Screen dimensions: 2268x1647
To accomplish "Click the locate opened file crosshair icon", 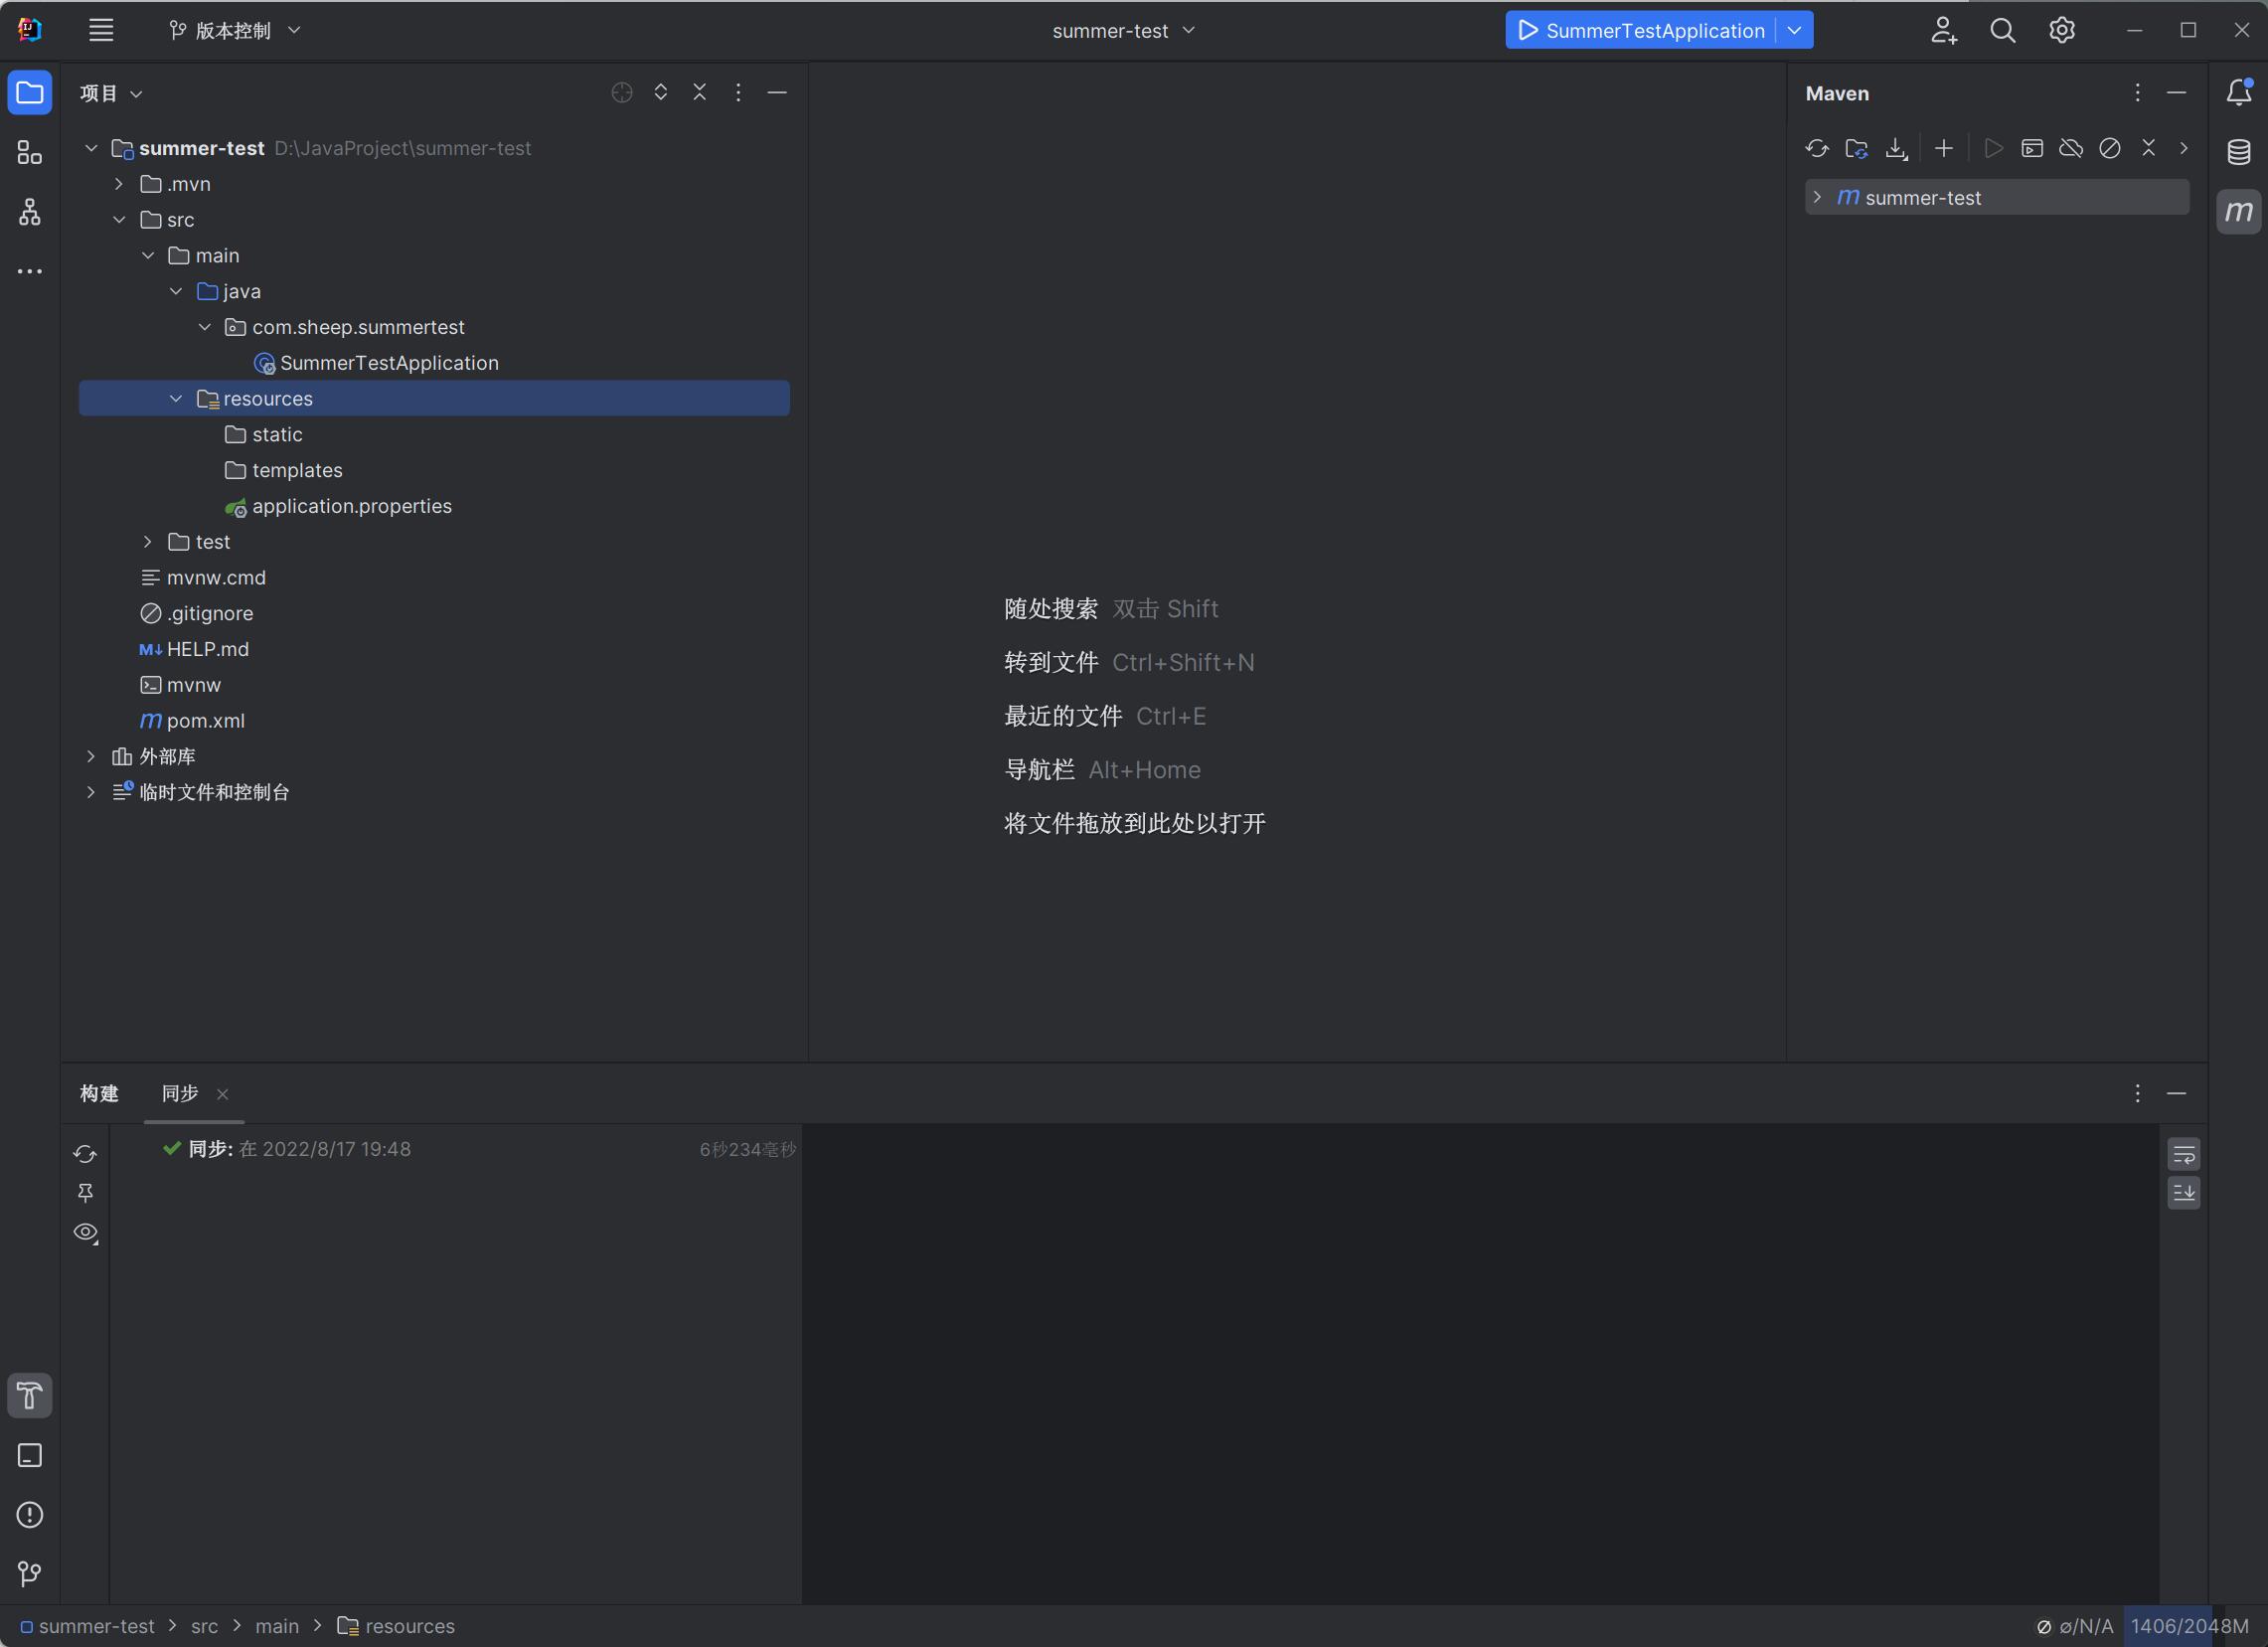I will [x=621, y=93].
